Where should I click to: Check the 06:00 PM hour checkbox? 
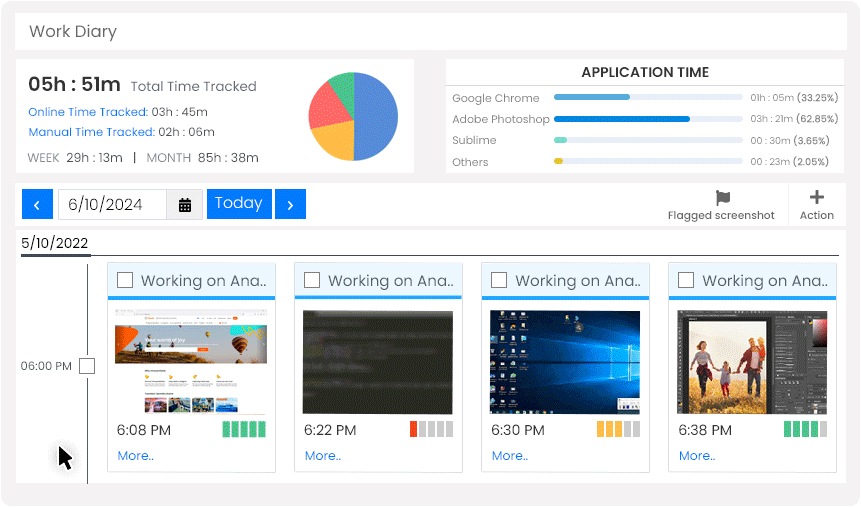click(x=87, y=366)
